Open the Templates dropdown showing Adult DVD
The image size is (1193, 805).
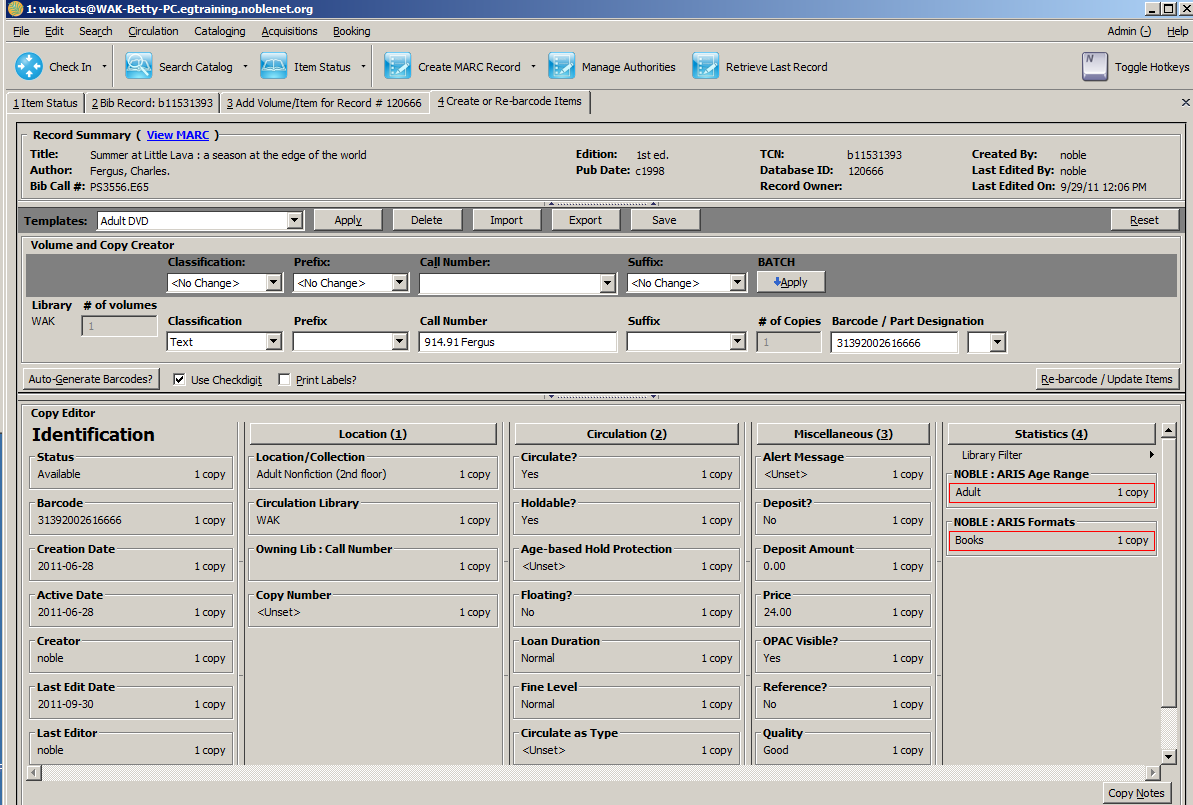[x=295, y=221]
